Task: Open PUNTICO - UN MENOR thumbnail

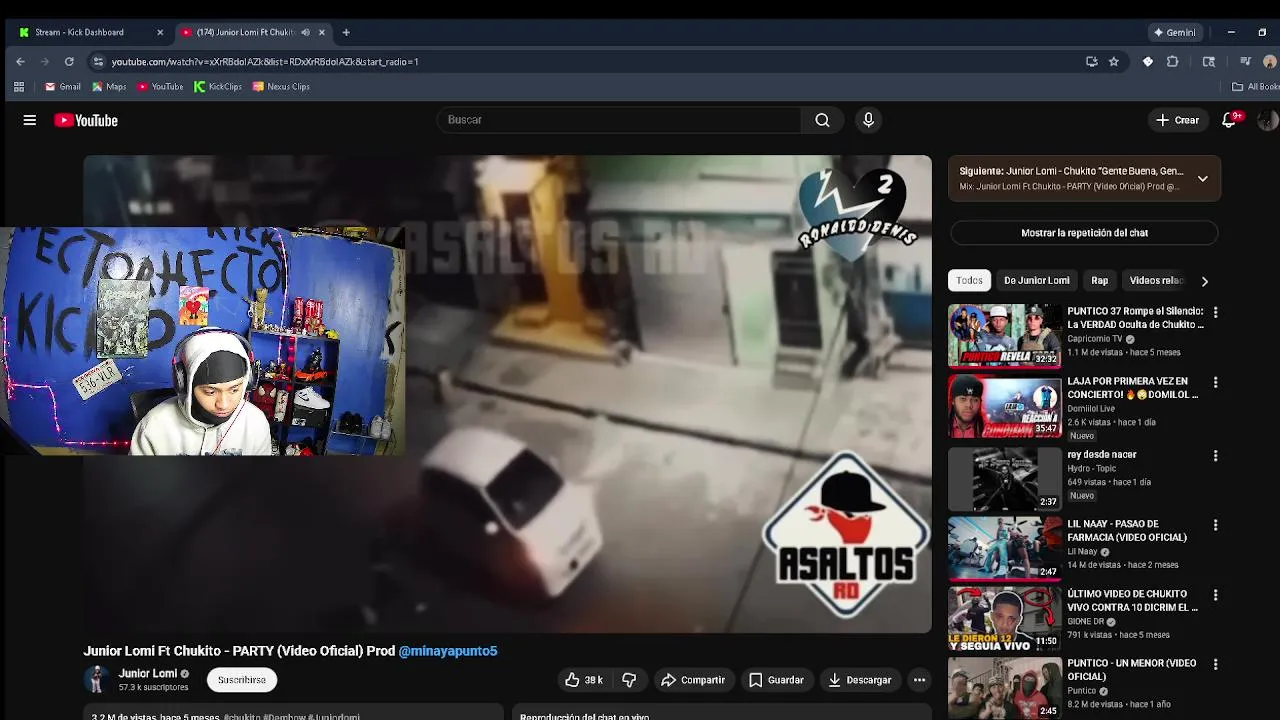Action: click(1004, 688)
